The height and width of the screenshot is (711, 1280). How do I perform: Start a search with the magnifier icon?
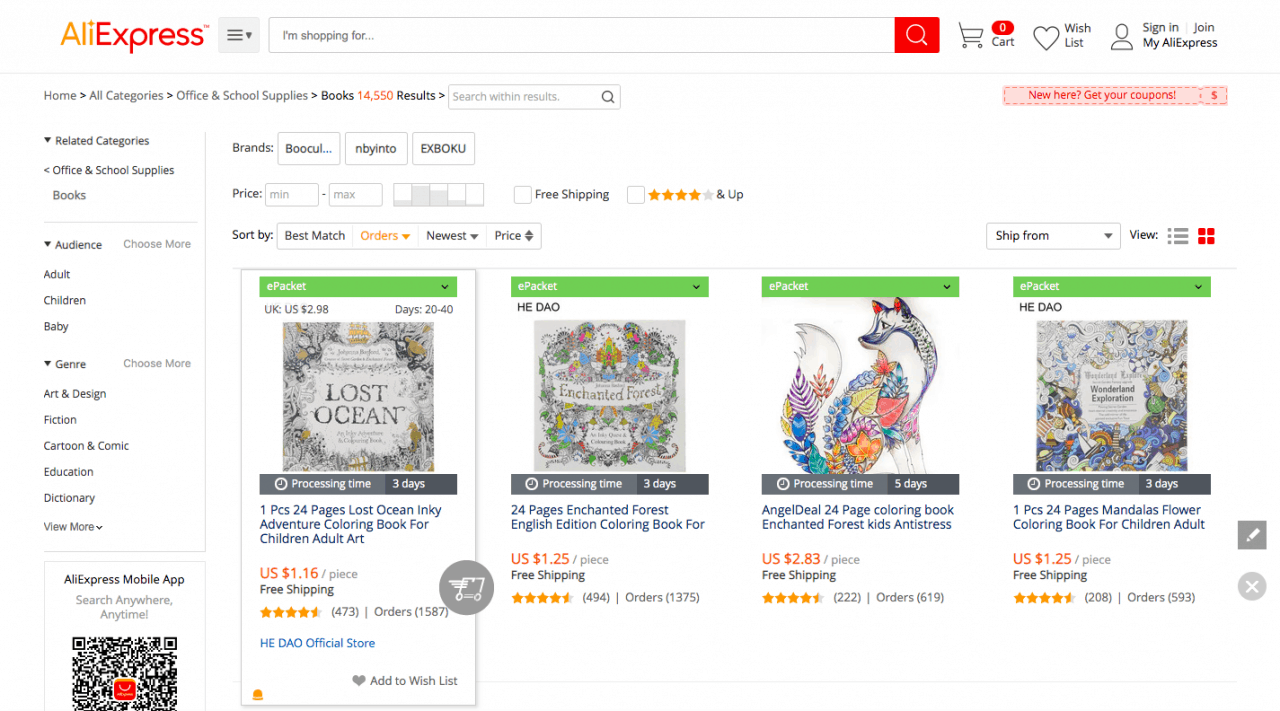916,34
